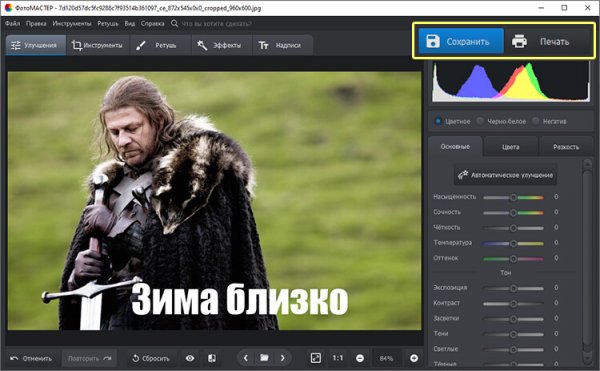Click the Оттенок slider handle
600x371 pixels.
coord(513,259)
